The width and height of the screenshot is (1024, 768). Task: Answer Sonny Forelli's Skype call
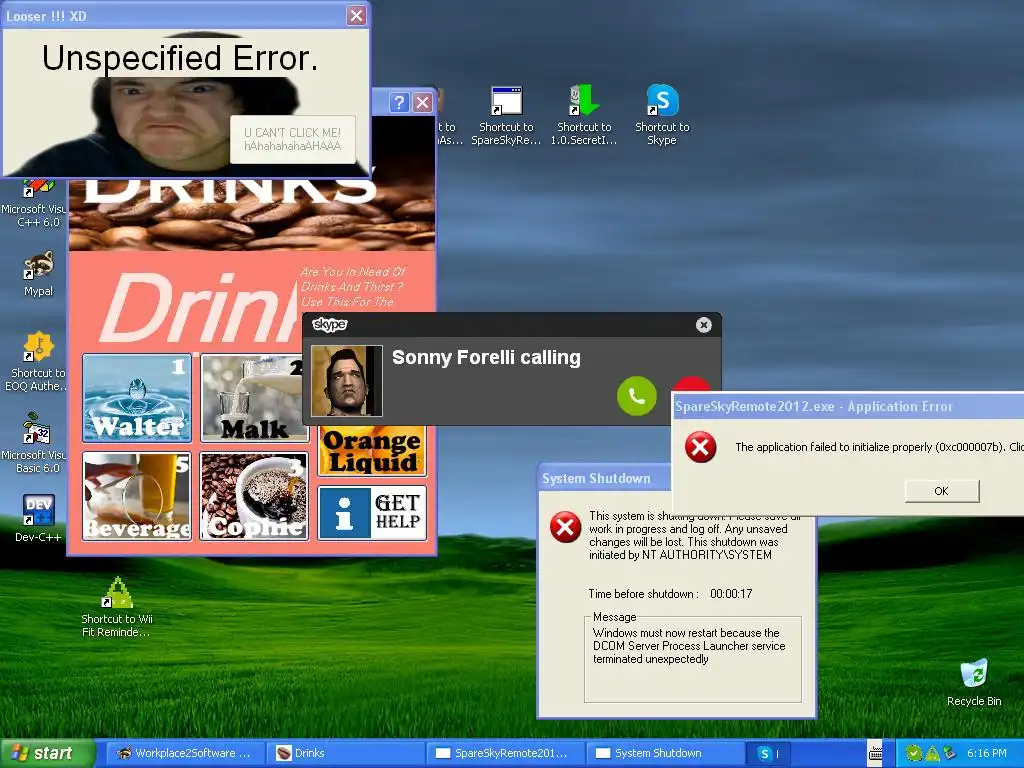[637, 396]
